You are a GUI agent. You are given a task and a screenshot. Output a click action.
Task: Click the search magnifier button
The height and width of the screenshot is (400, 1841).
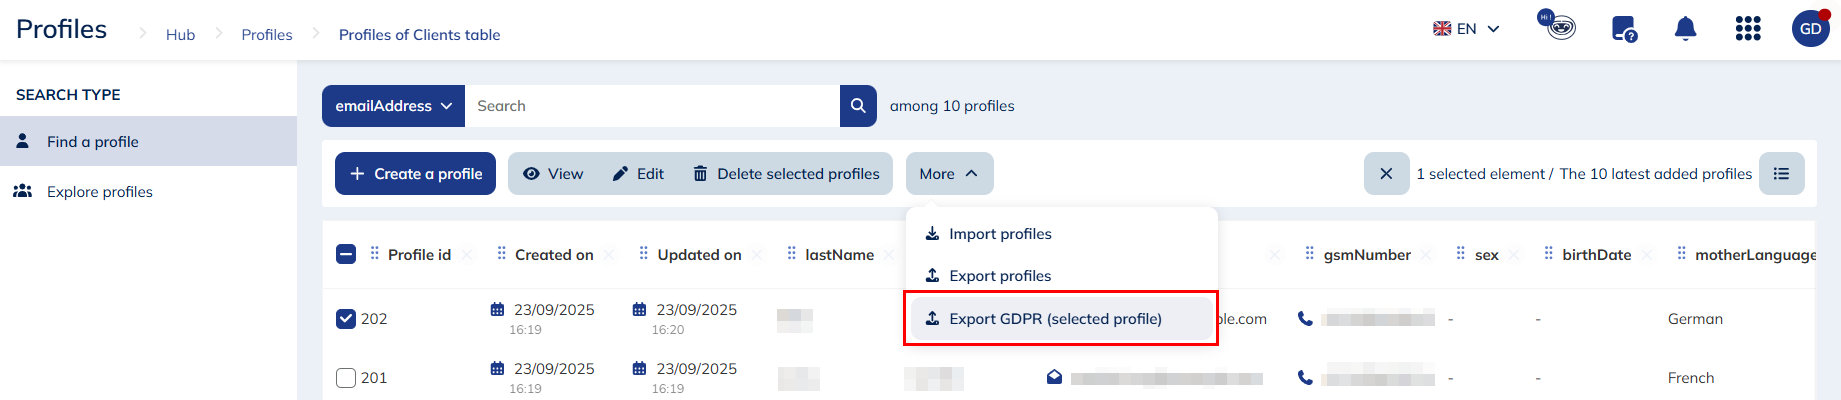click(x=858, y=106)
